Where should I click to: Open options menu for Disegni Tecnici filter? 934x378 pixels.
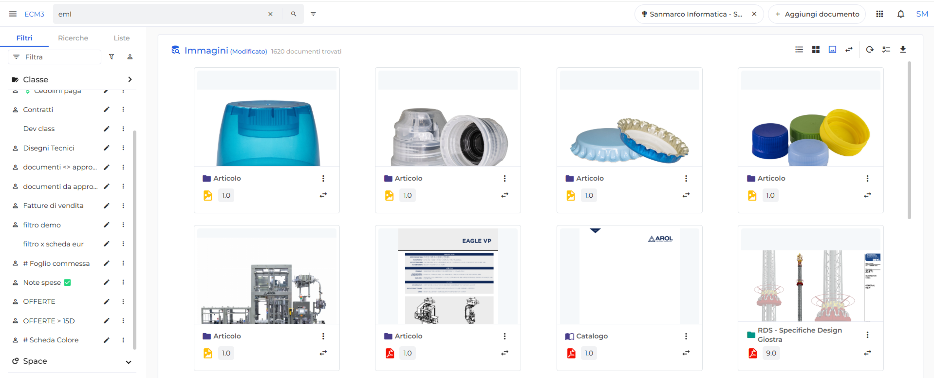click(123, 148)
